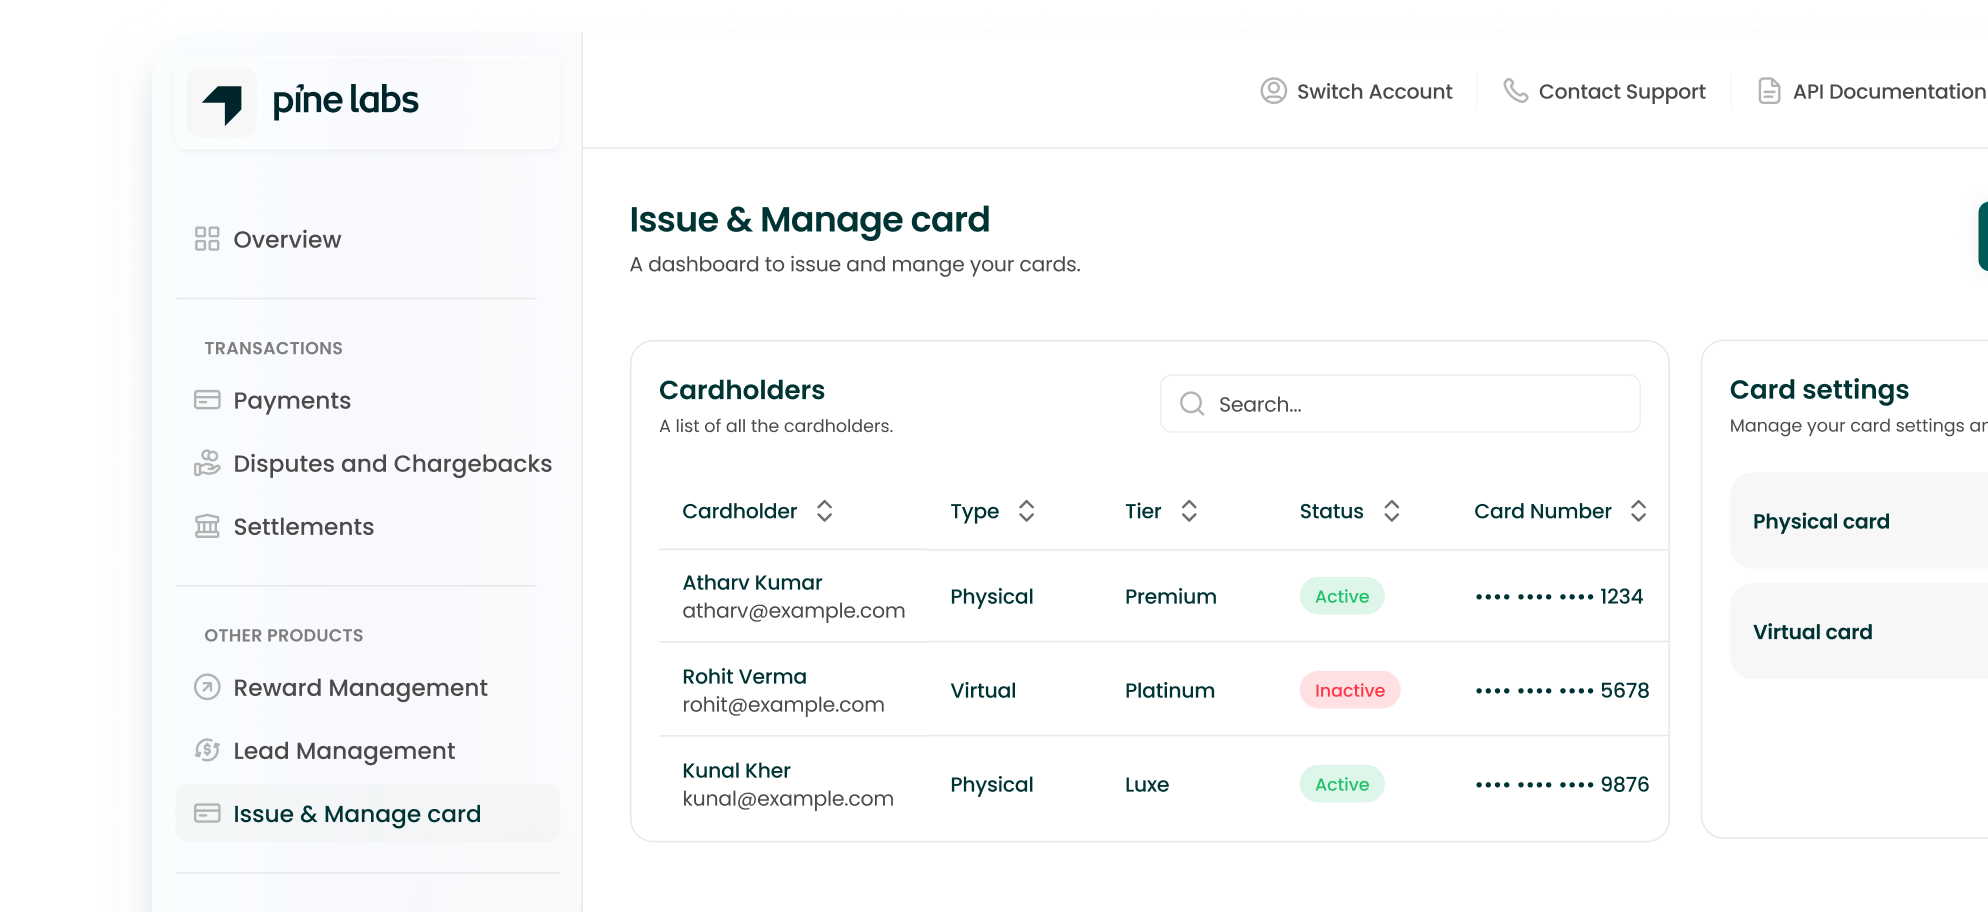Click Kunal Kher's Active status badge
The image size is (1988, 912).
1342,784
